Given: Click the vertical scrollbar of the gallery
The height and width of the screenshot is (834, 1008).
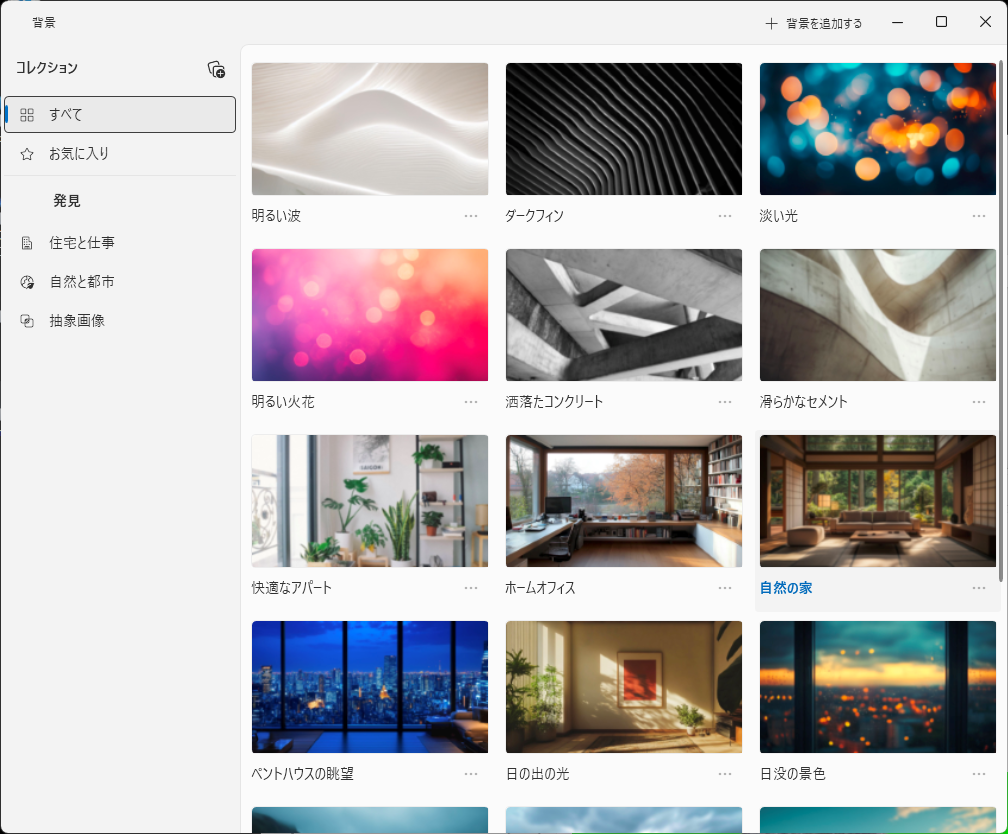Looking at the screenshot, I should click(x=1001, y=322).
